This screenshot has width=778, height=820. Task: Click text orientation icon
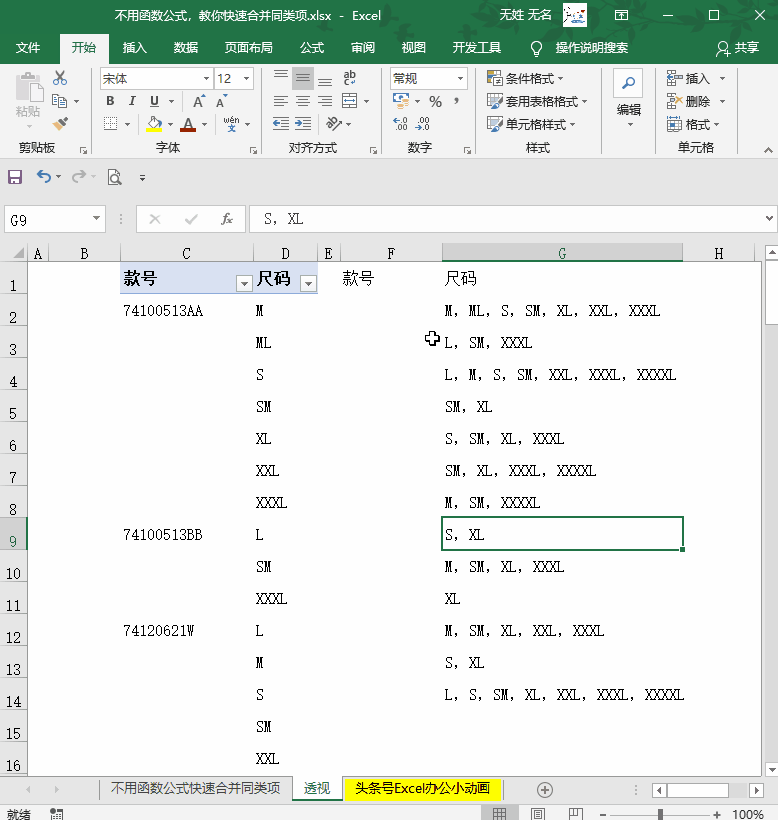pyautogui.click(x=334, y=124)
